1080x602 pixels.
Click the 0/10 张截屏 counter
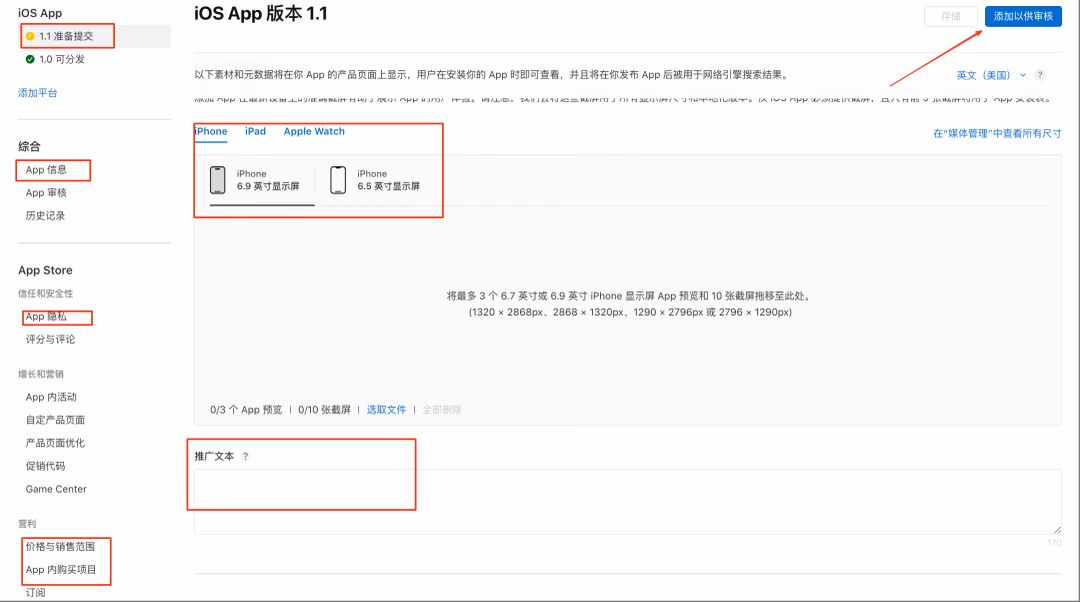pyautogui.click(x=324, y=410)
